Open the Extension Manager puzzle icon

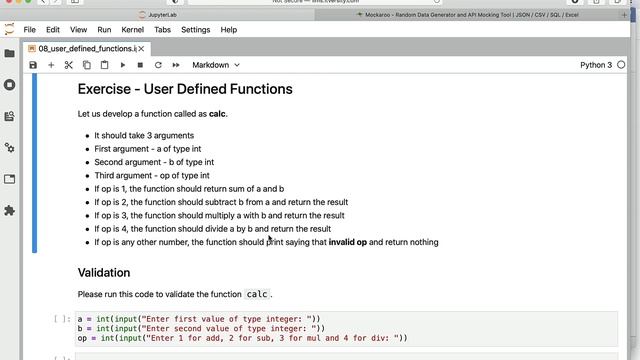click(x=9, y=211)
